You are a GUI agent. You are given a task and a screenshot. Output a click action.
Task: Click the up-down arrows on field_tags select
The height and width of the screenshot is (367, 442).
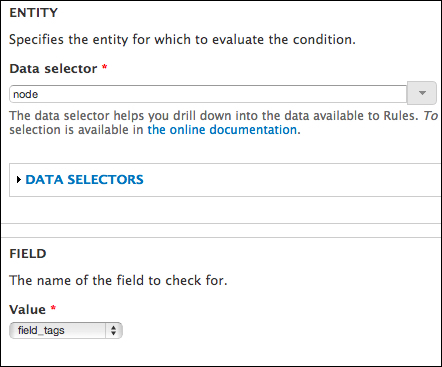[x=114, y=331]
